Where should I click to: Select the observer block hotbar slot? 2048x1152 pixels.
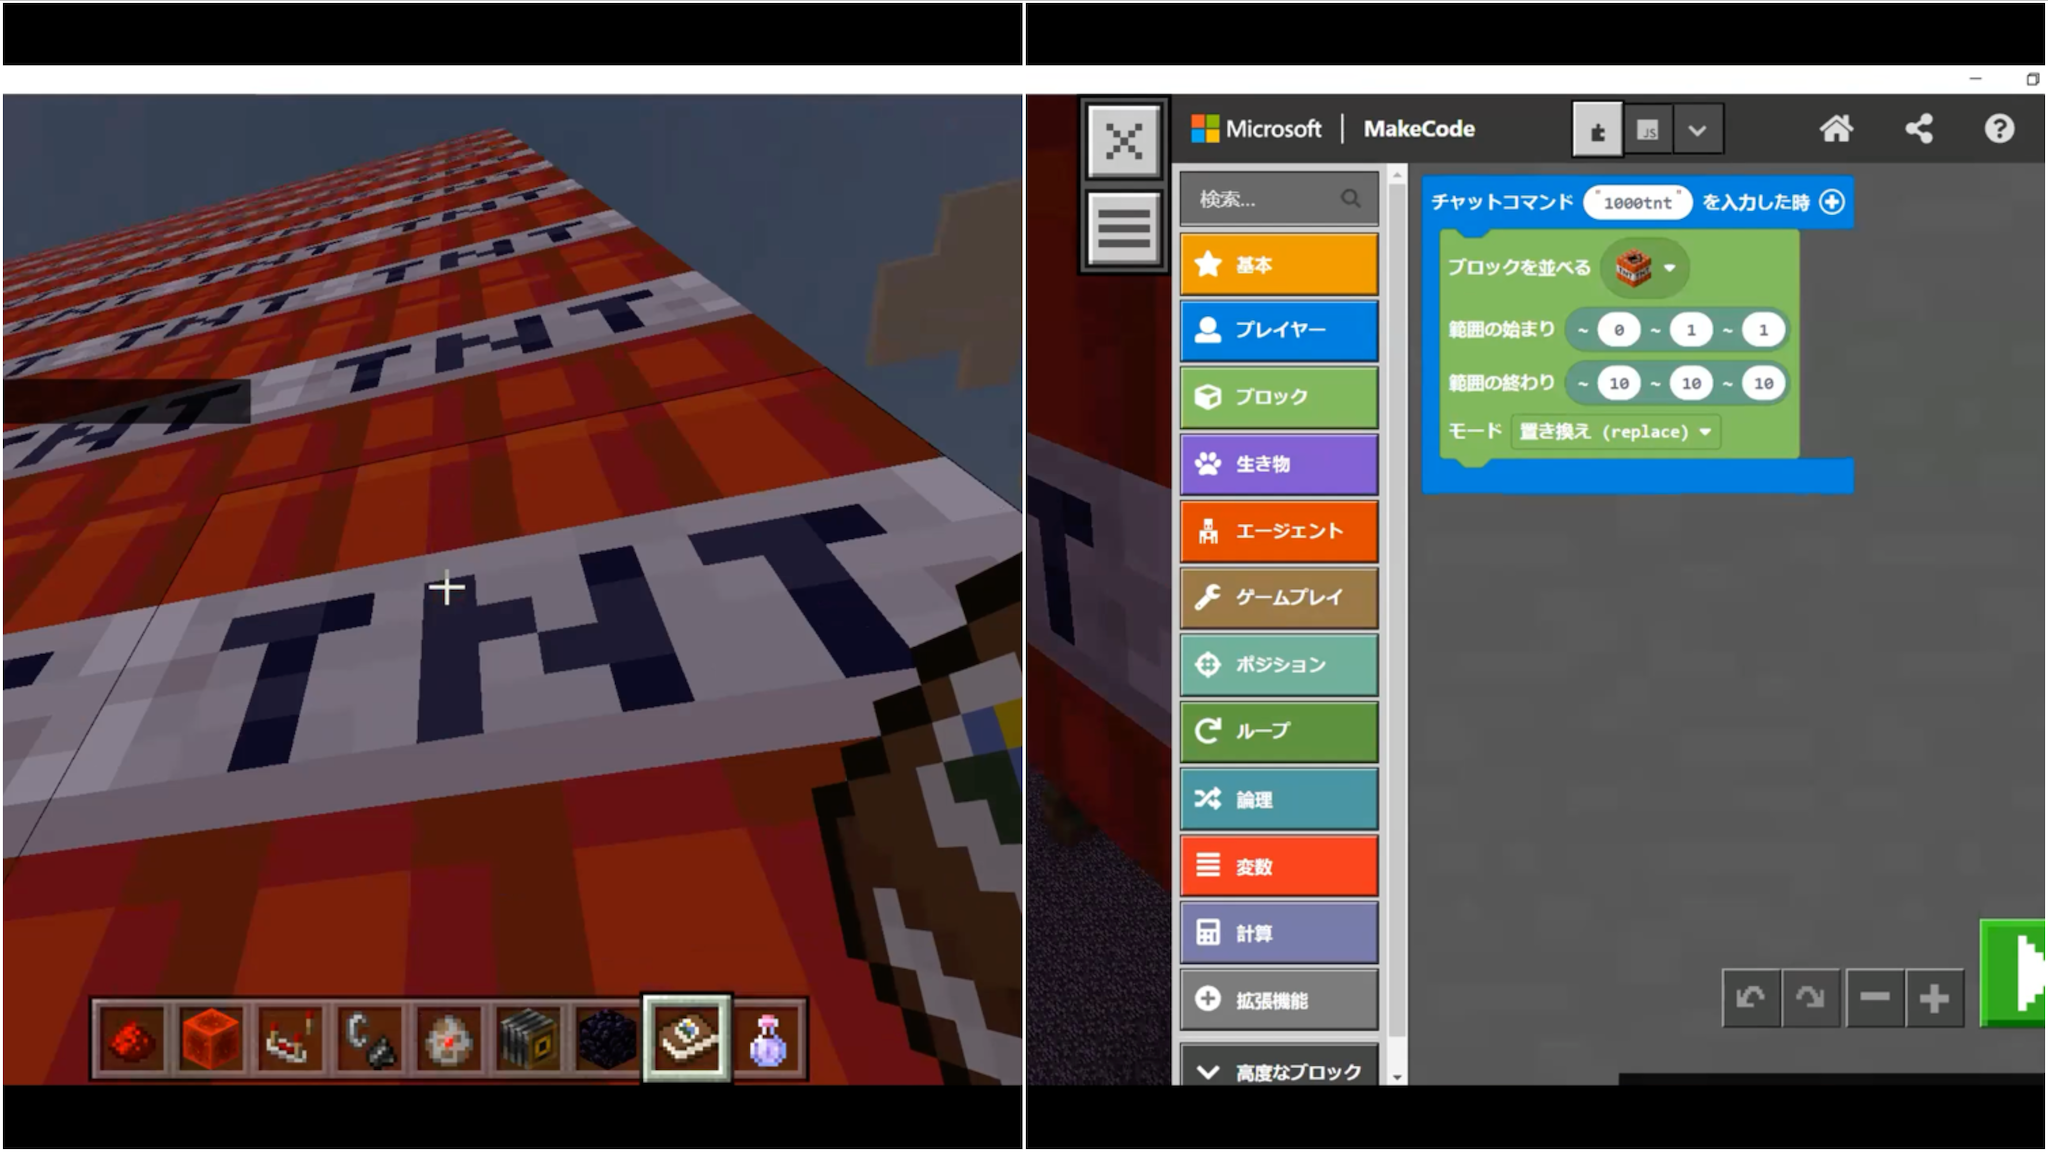coord(529,1040)
